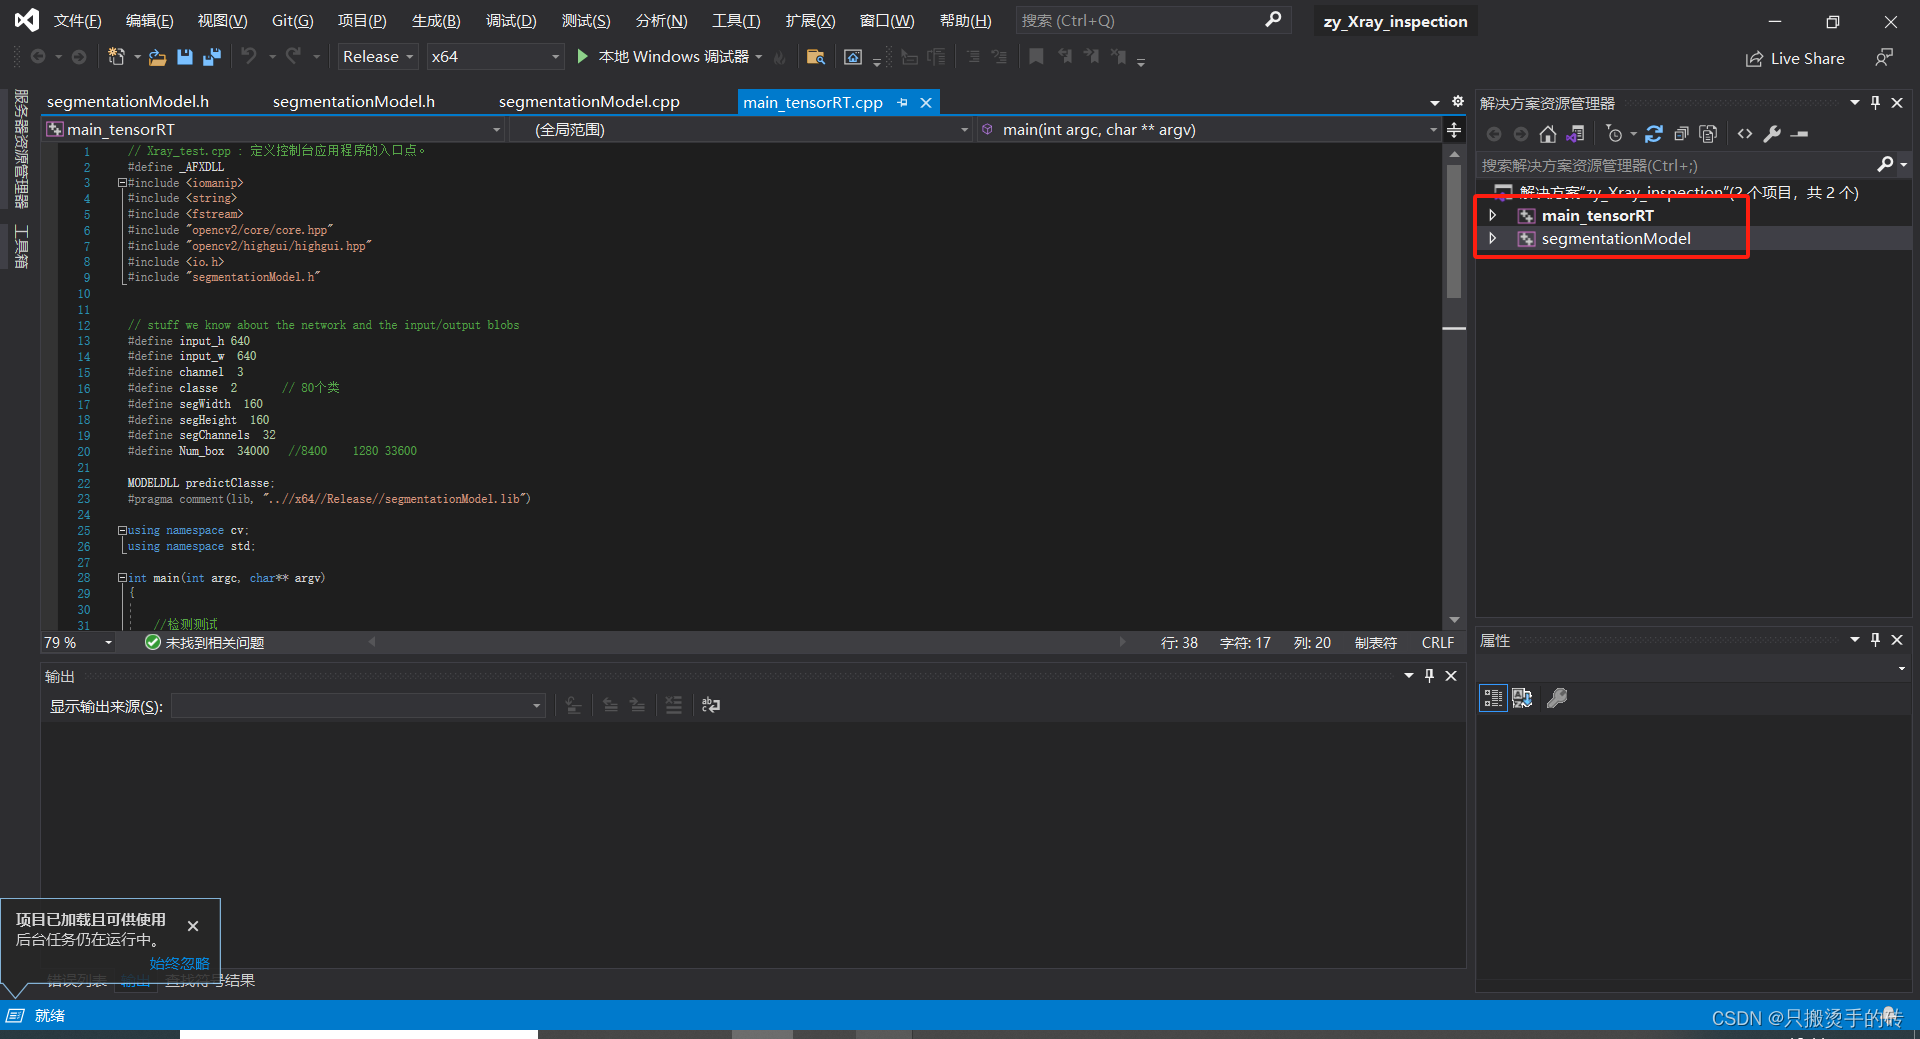Click the Categorized view icon in Properties panel

pos(1493,698)
